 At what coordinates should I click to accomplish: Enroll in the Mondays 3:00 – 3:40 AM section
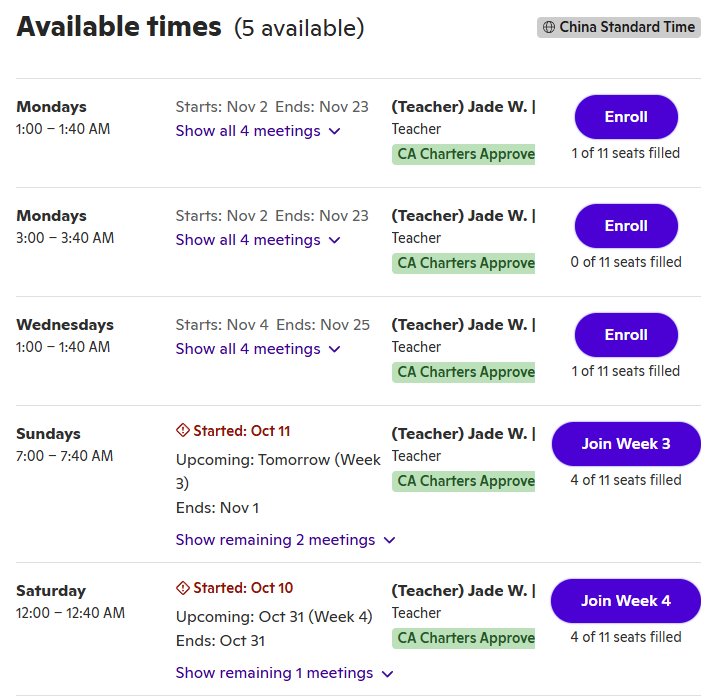626,226
